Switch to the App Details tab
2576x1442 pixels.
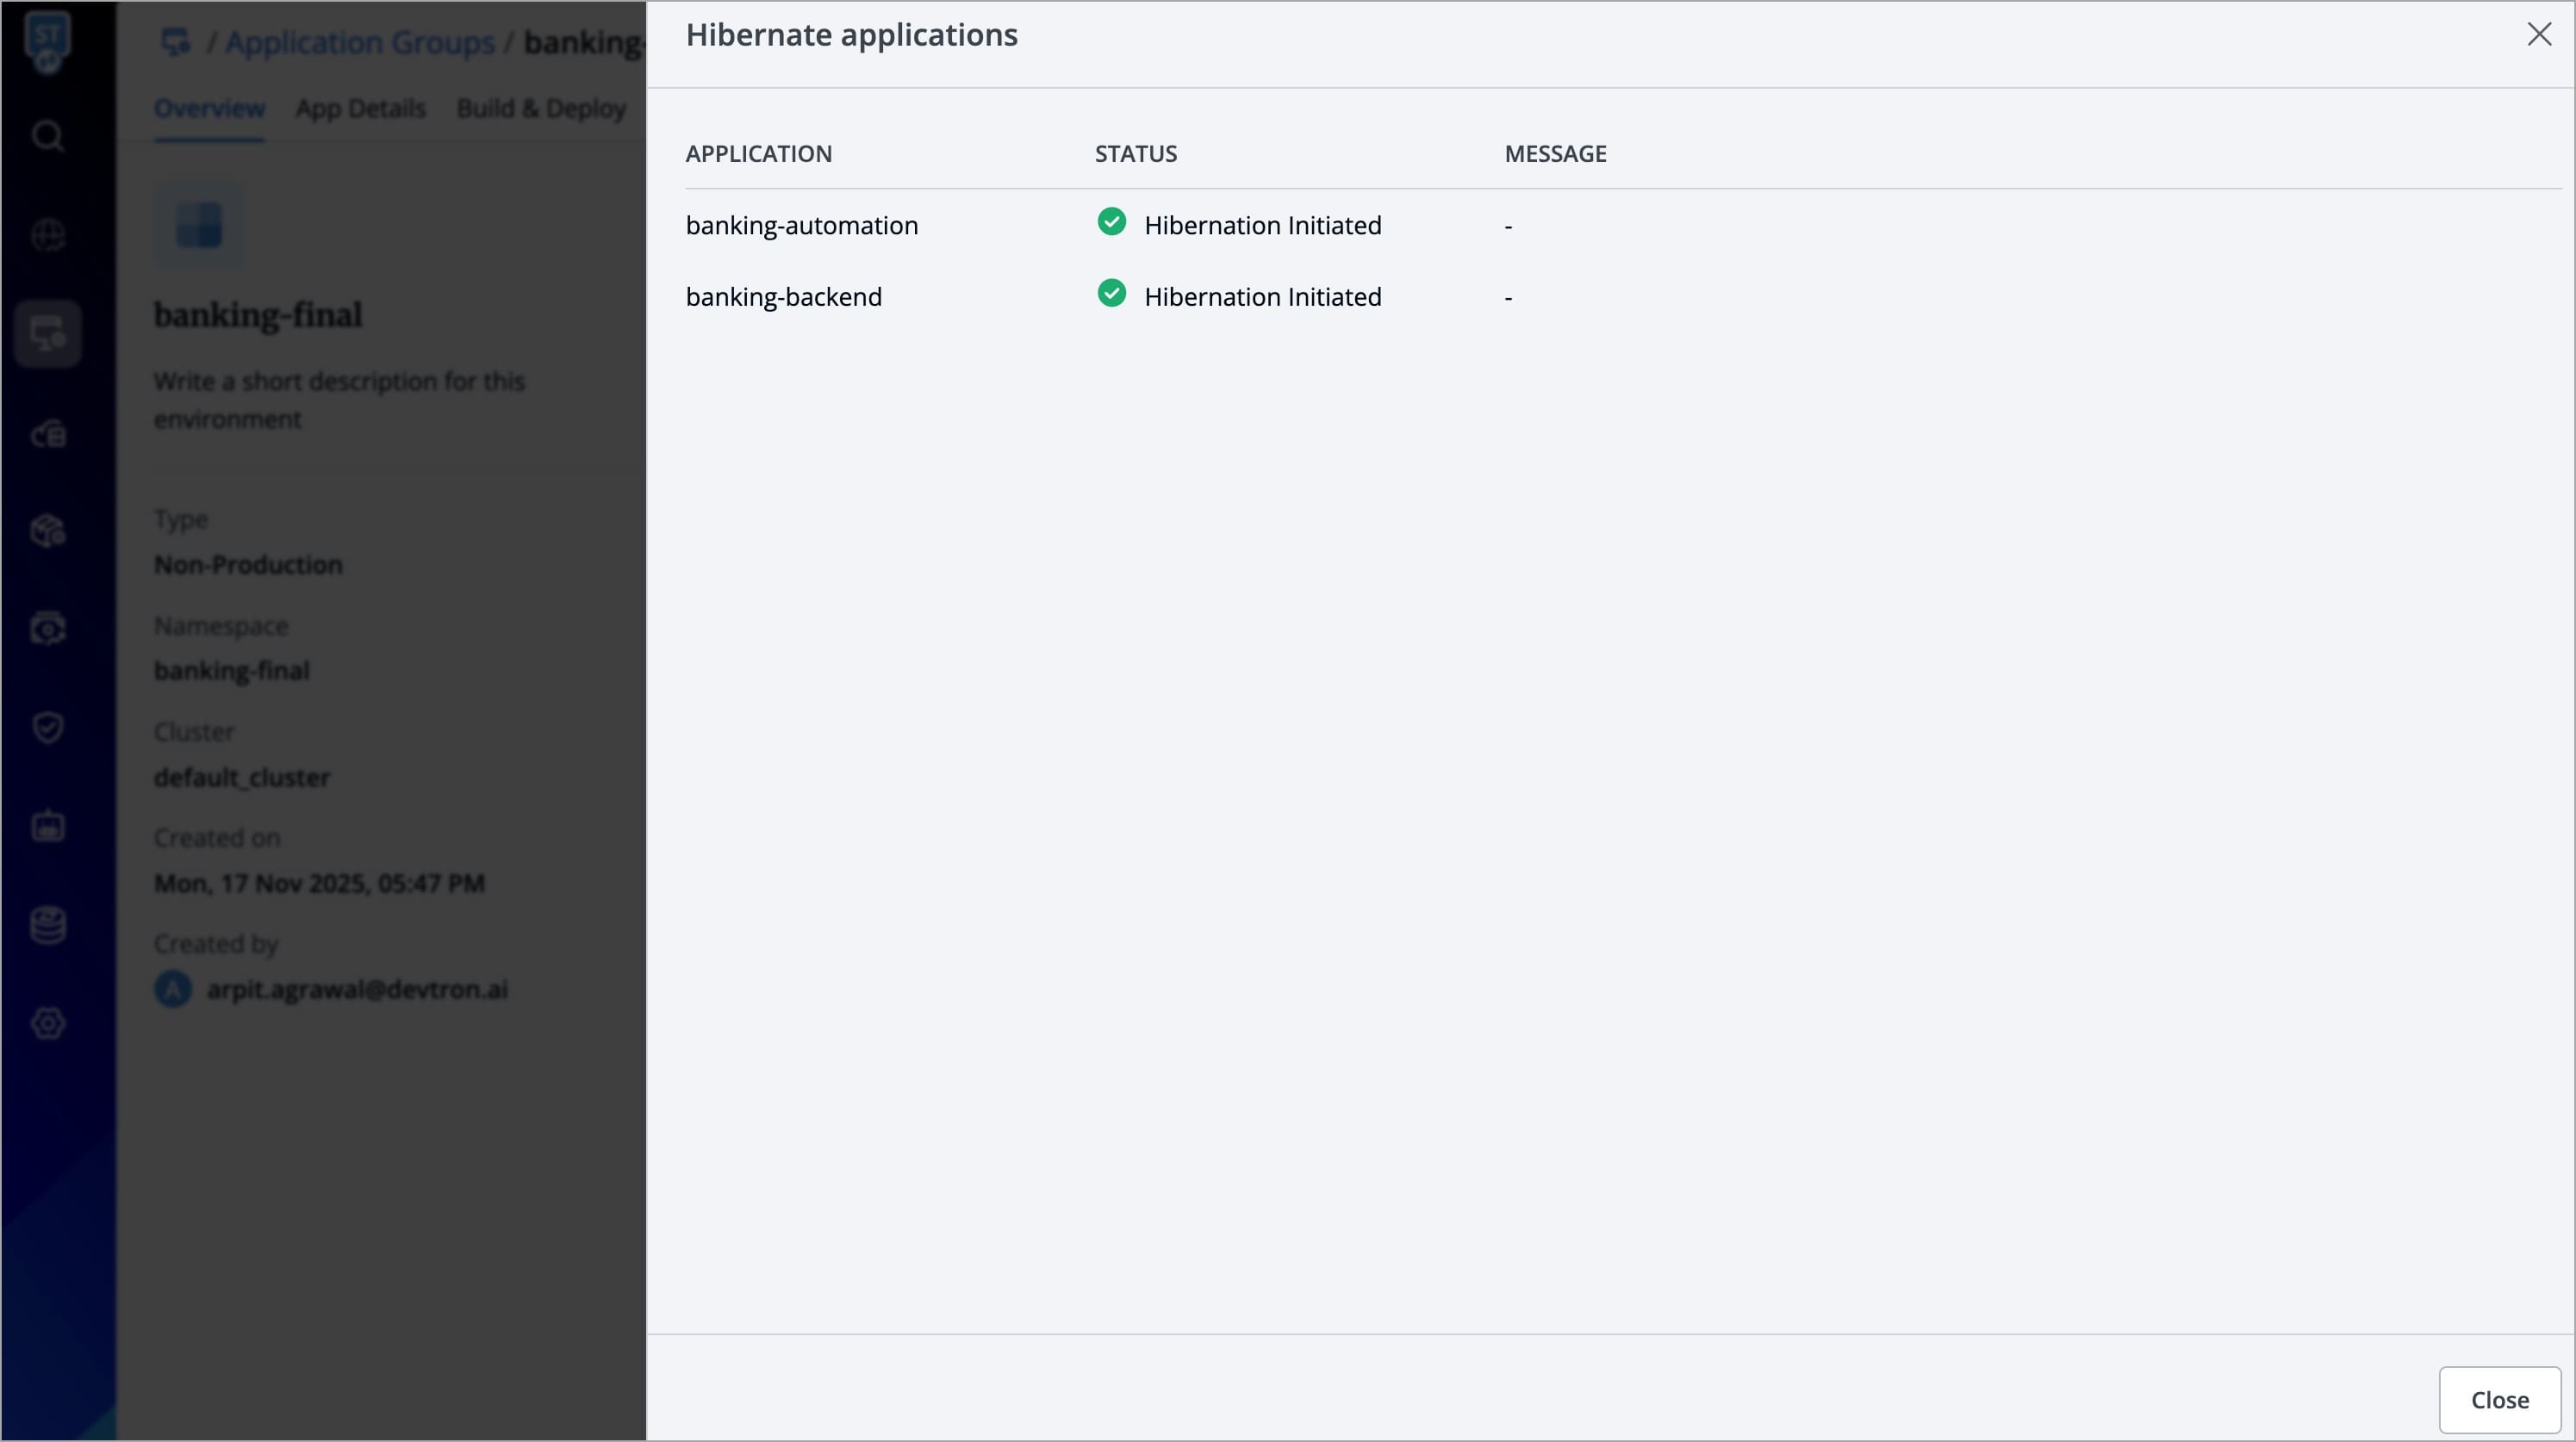pyautogui.click(x=360, y=108)
